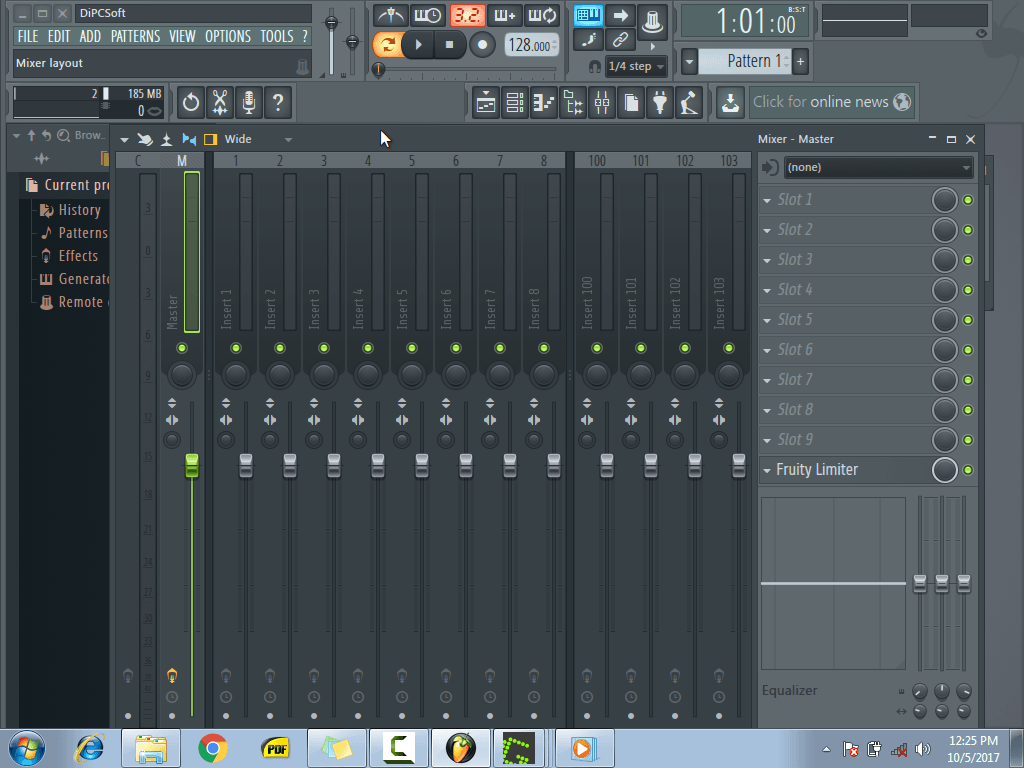Click the record button

click(x=482, y=45)
